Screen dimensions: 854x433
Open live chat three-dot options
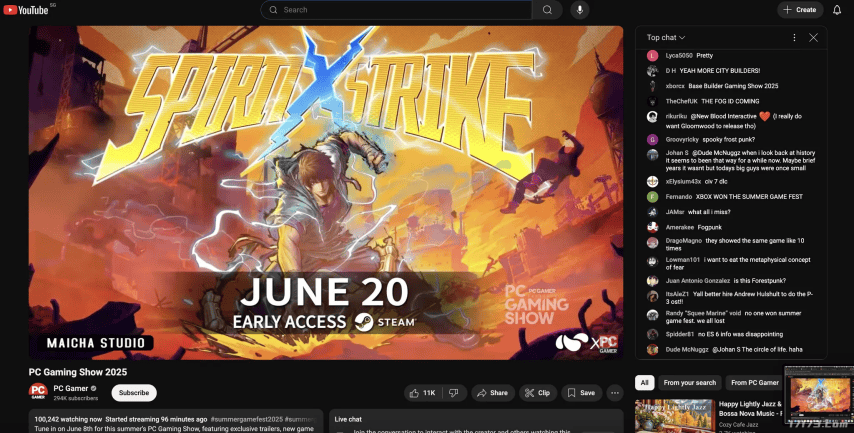(794, 38)
